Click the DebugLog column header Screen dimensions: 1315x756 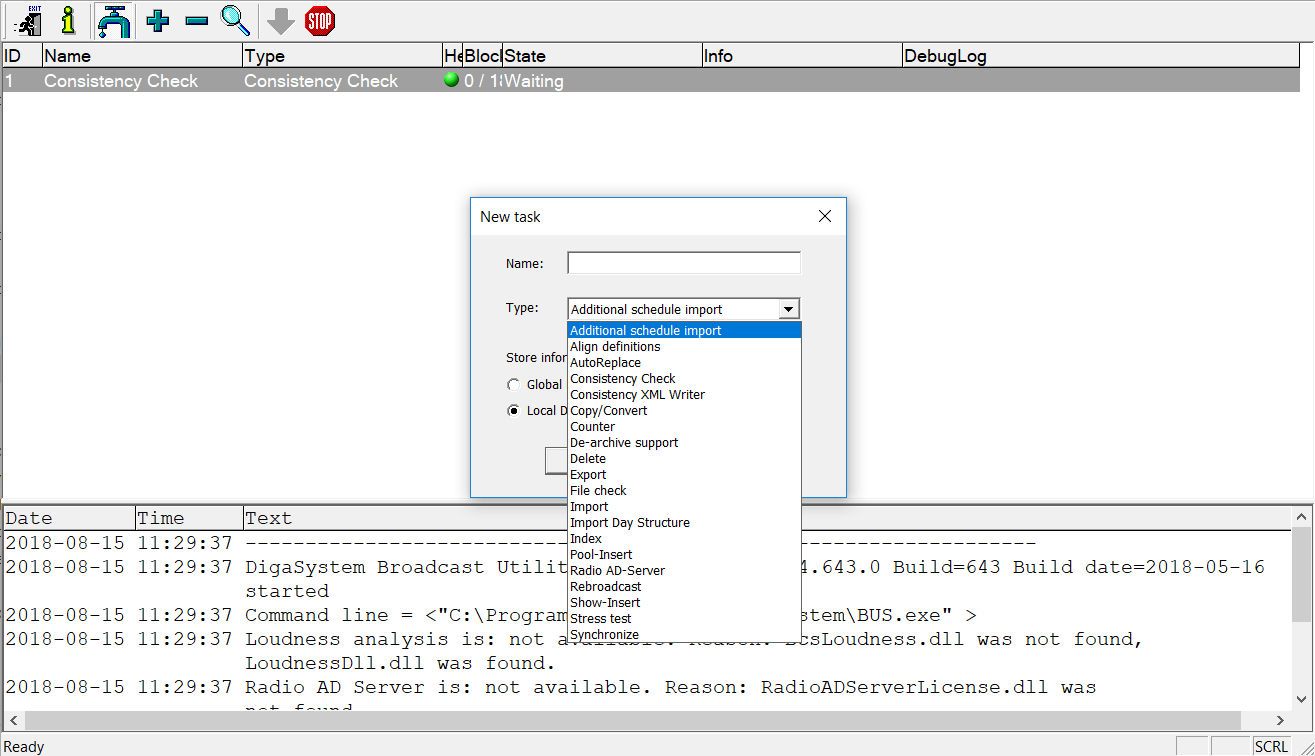[x=945, y=56]
